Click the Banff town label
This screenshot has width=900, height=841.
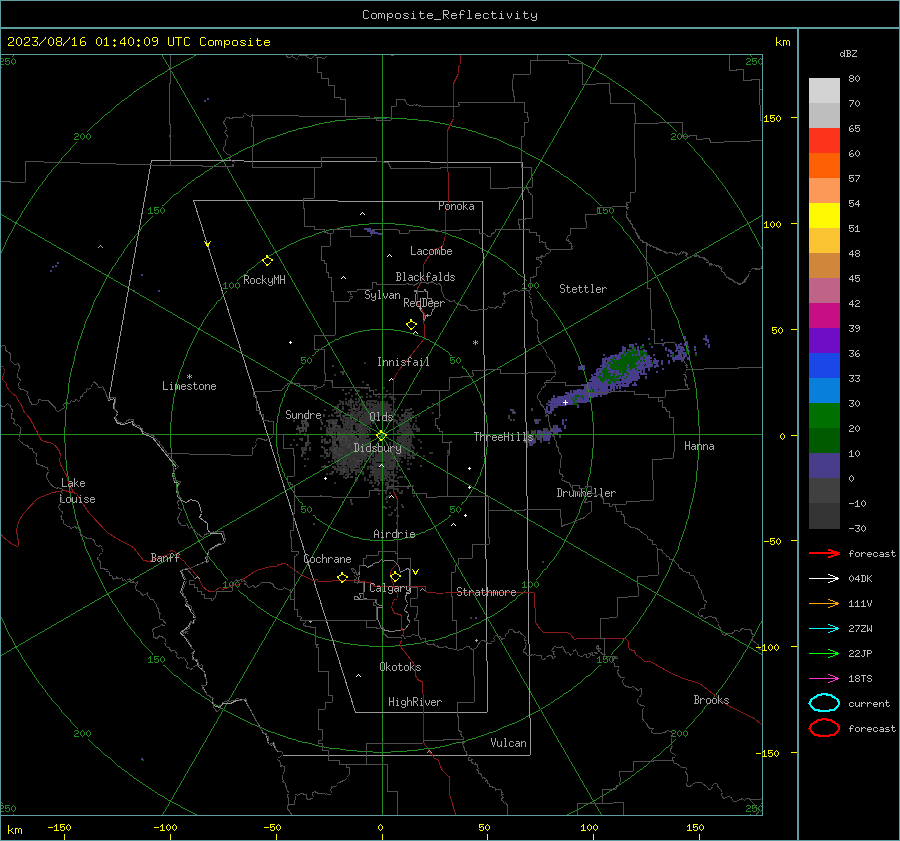click(x=165, y=557)
